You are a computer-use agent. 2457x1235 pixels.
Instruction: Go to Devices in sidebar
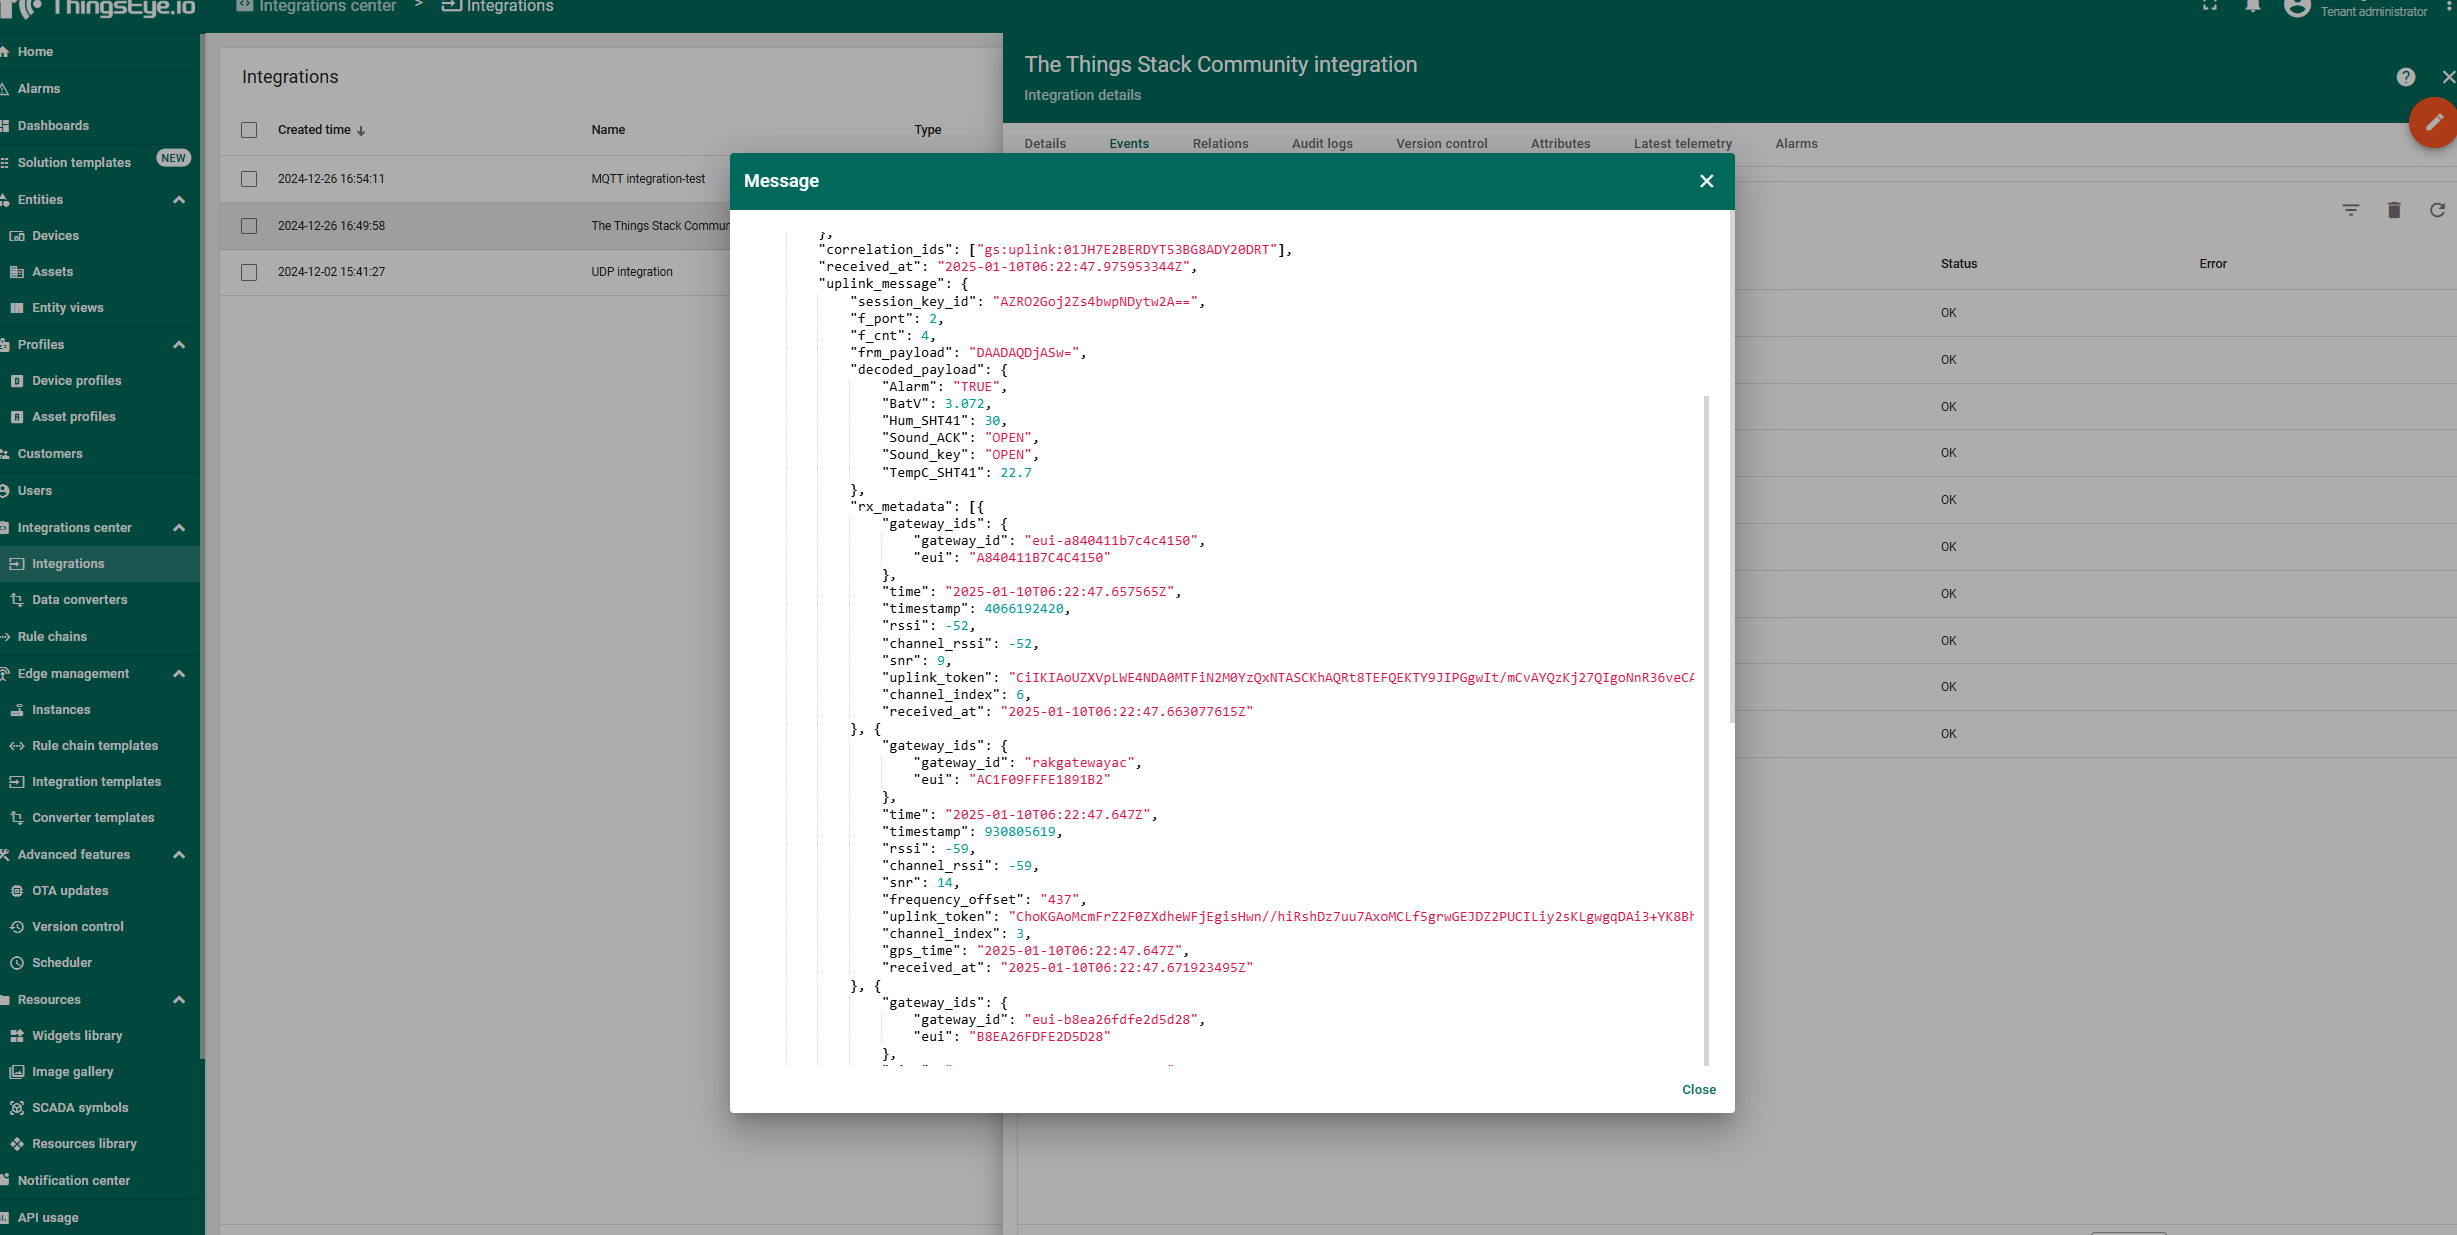tap(55, 236)
